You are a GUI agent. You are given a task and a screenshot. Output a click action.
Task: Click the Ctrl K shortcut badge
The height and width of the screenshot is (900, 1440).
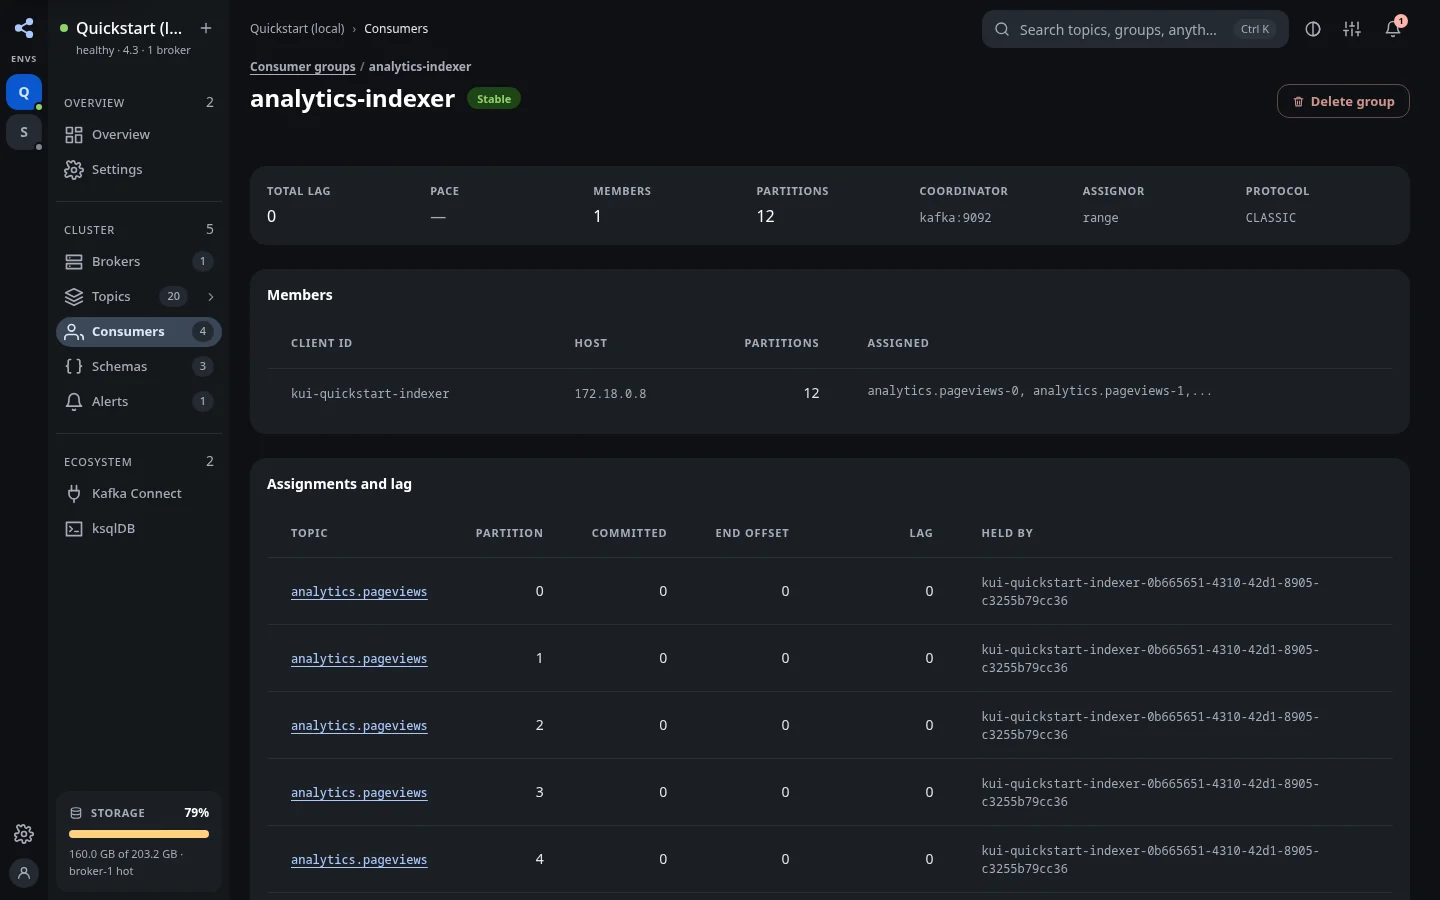(x=1255, y=29)
